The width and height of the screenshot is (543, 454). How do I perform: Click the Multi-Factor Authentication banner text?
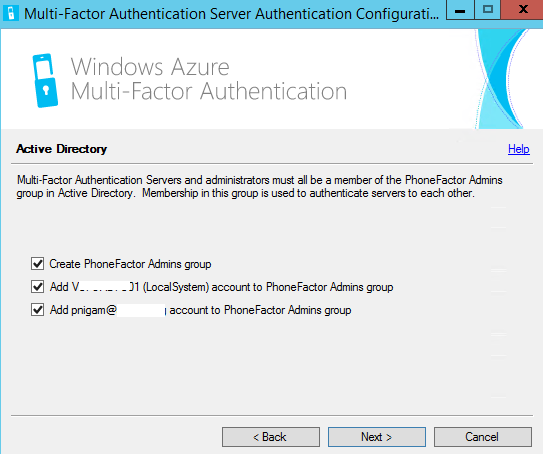[209, 91]
